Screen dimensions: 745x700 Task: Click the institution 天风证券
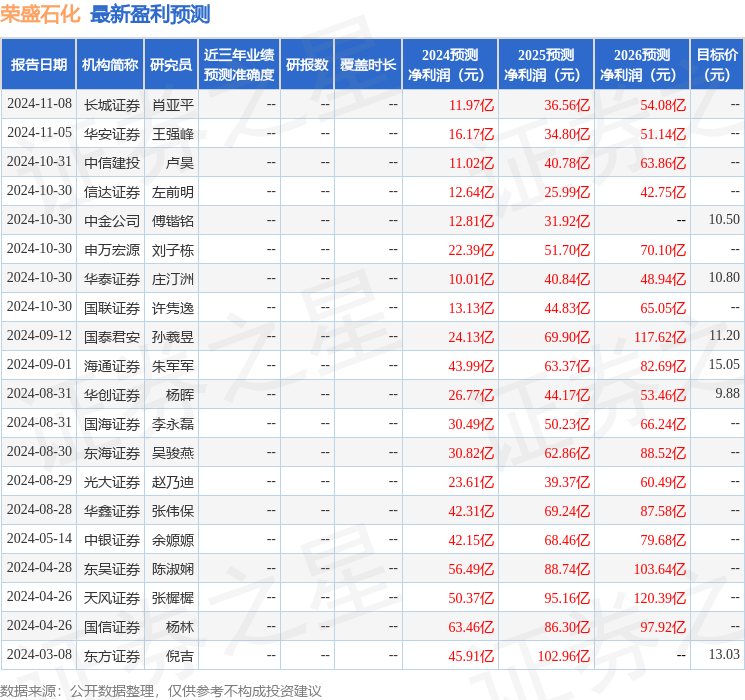(x=112, y=598)
